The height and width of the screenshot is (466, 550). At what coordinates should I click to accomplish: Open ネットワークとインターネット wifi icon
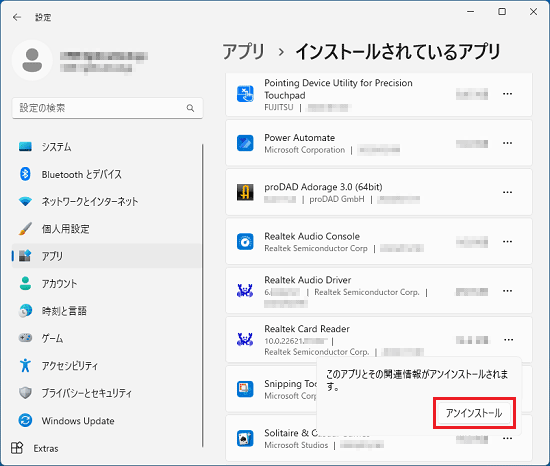tap(25, 201)
